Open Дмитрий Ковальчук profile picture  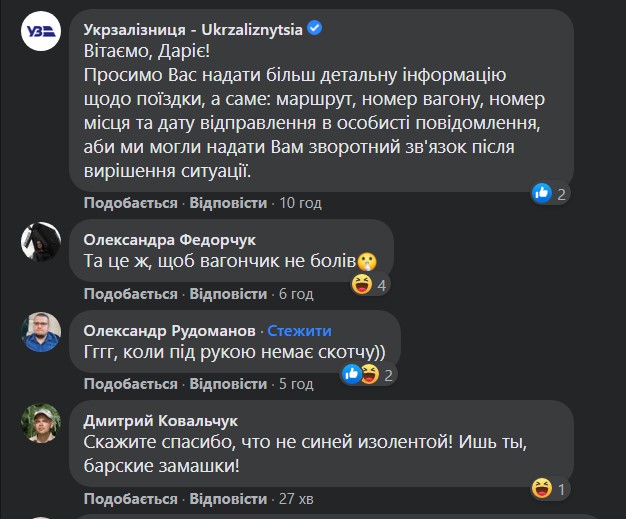coord(41,423)
